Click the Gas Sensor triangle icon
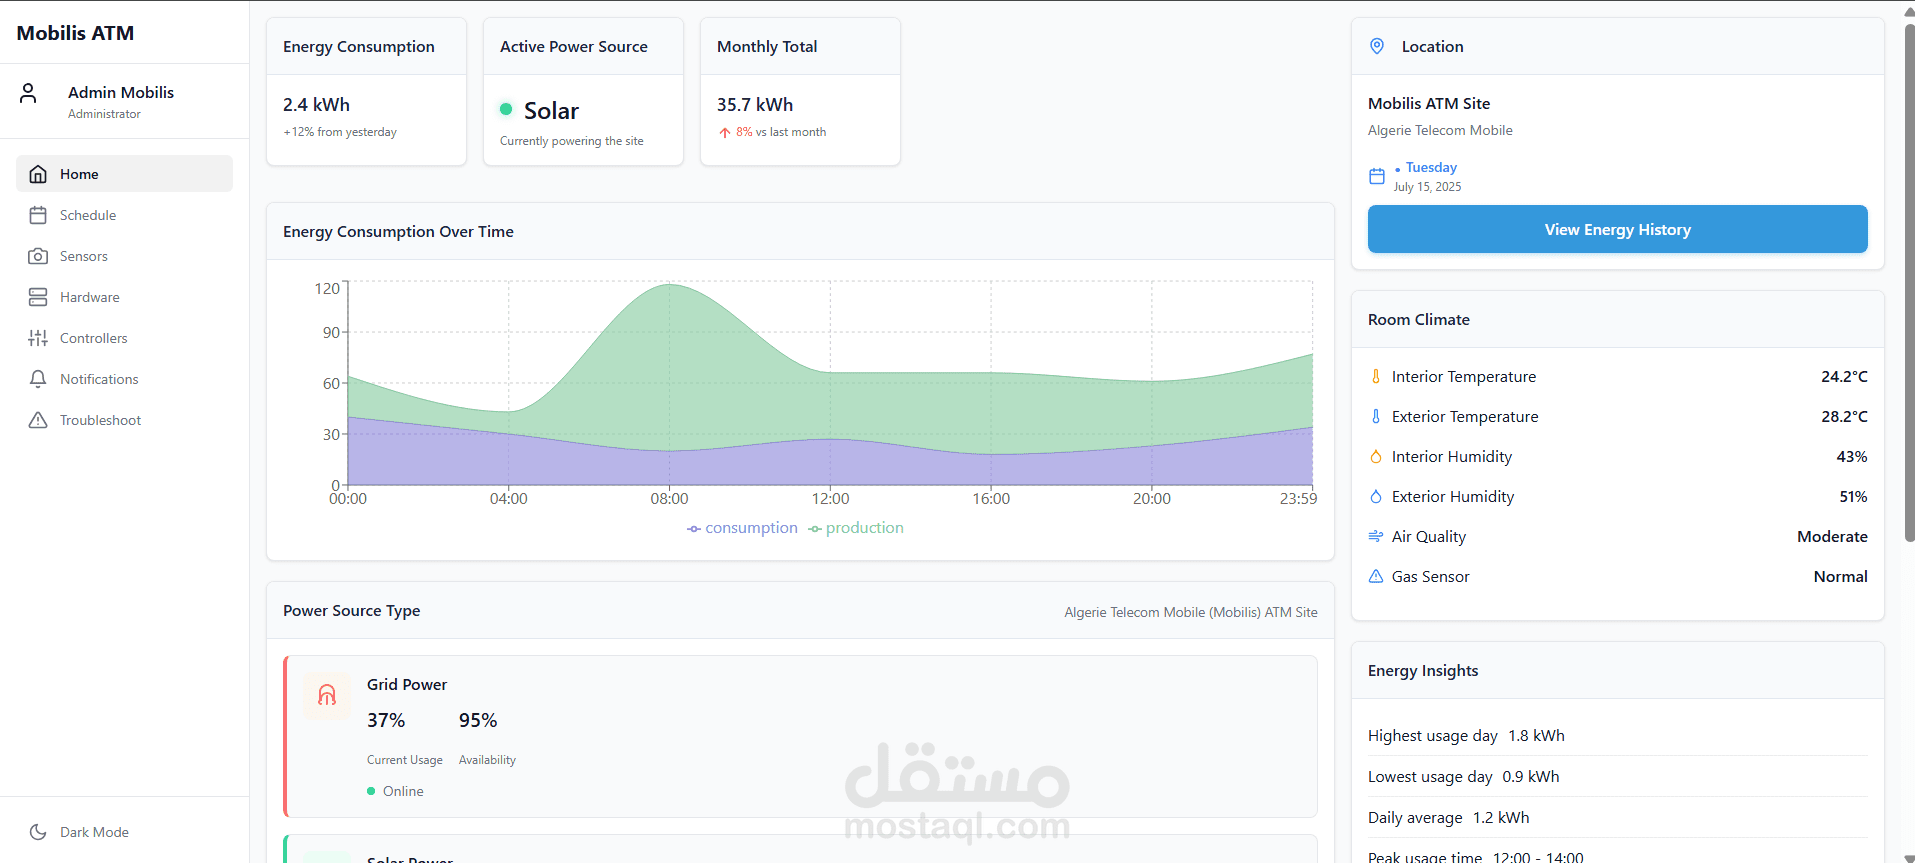The image size is (1915, 863). click(x=1376, y=576)
